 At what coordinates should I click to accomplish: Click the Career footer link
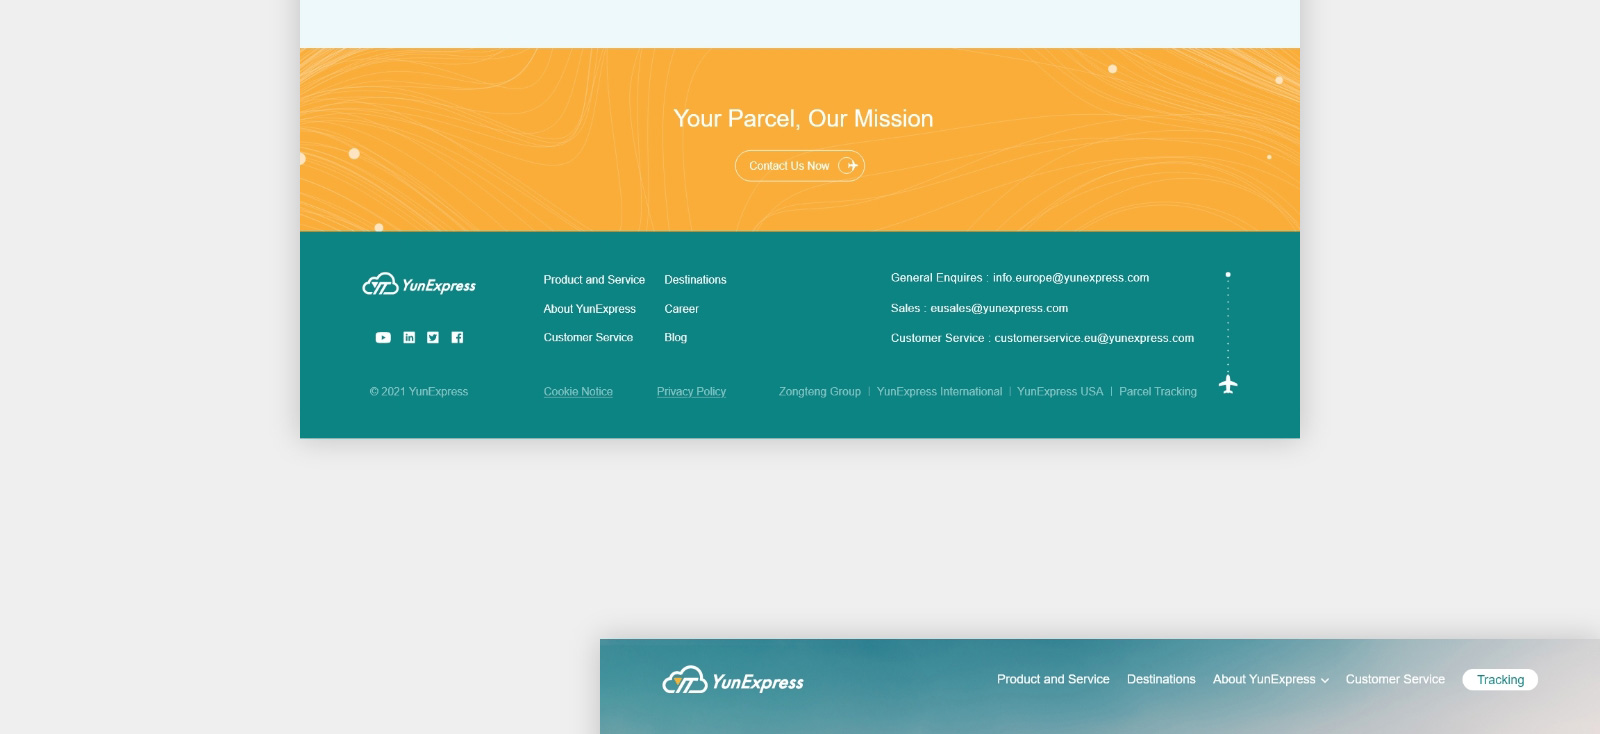(681, 309)
